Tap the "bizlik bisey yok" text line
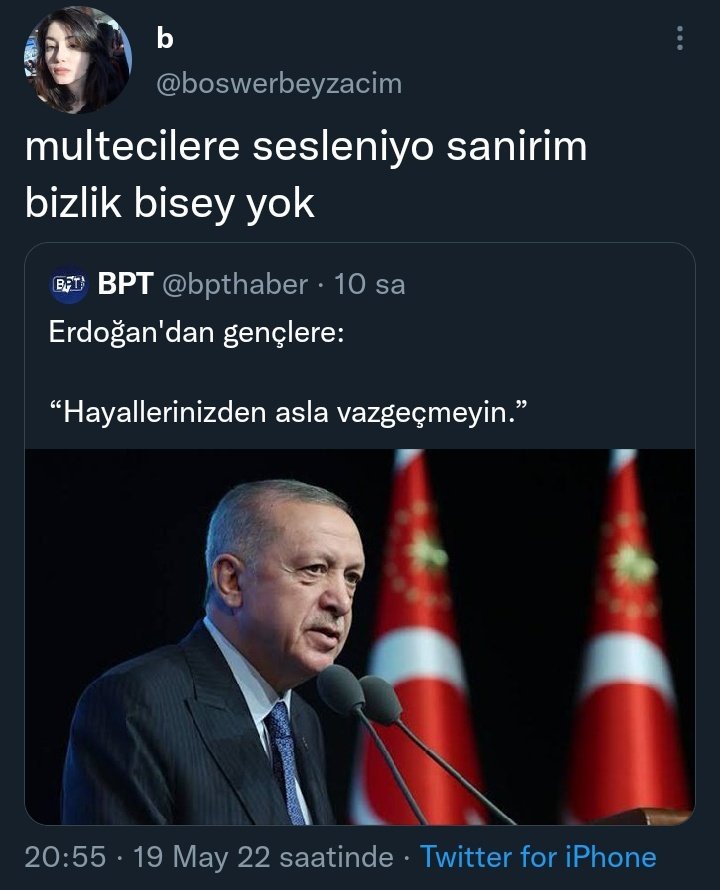 pyautogui.click(x=170, y=203)
